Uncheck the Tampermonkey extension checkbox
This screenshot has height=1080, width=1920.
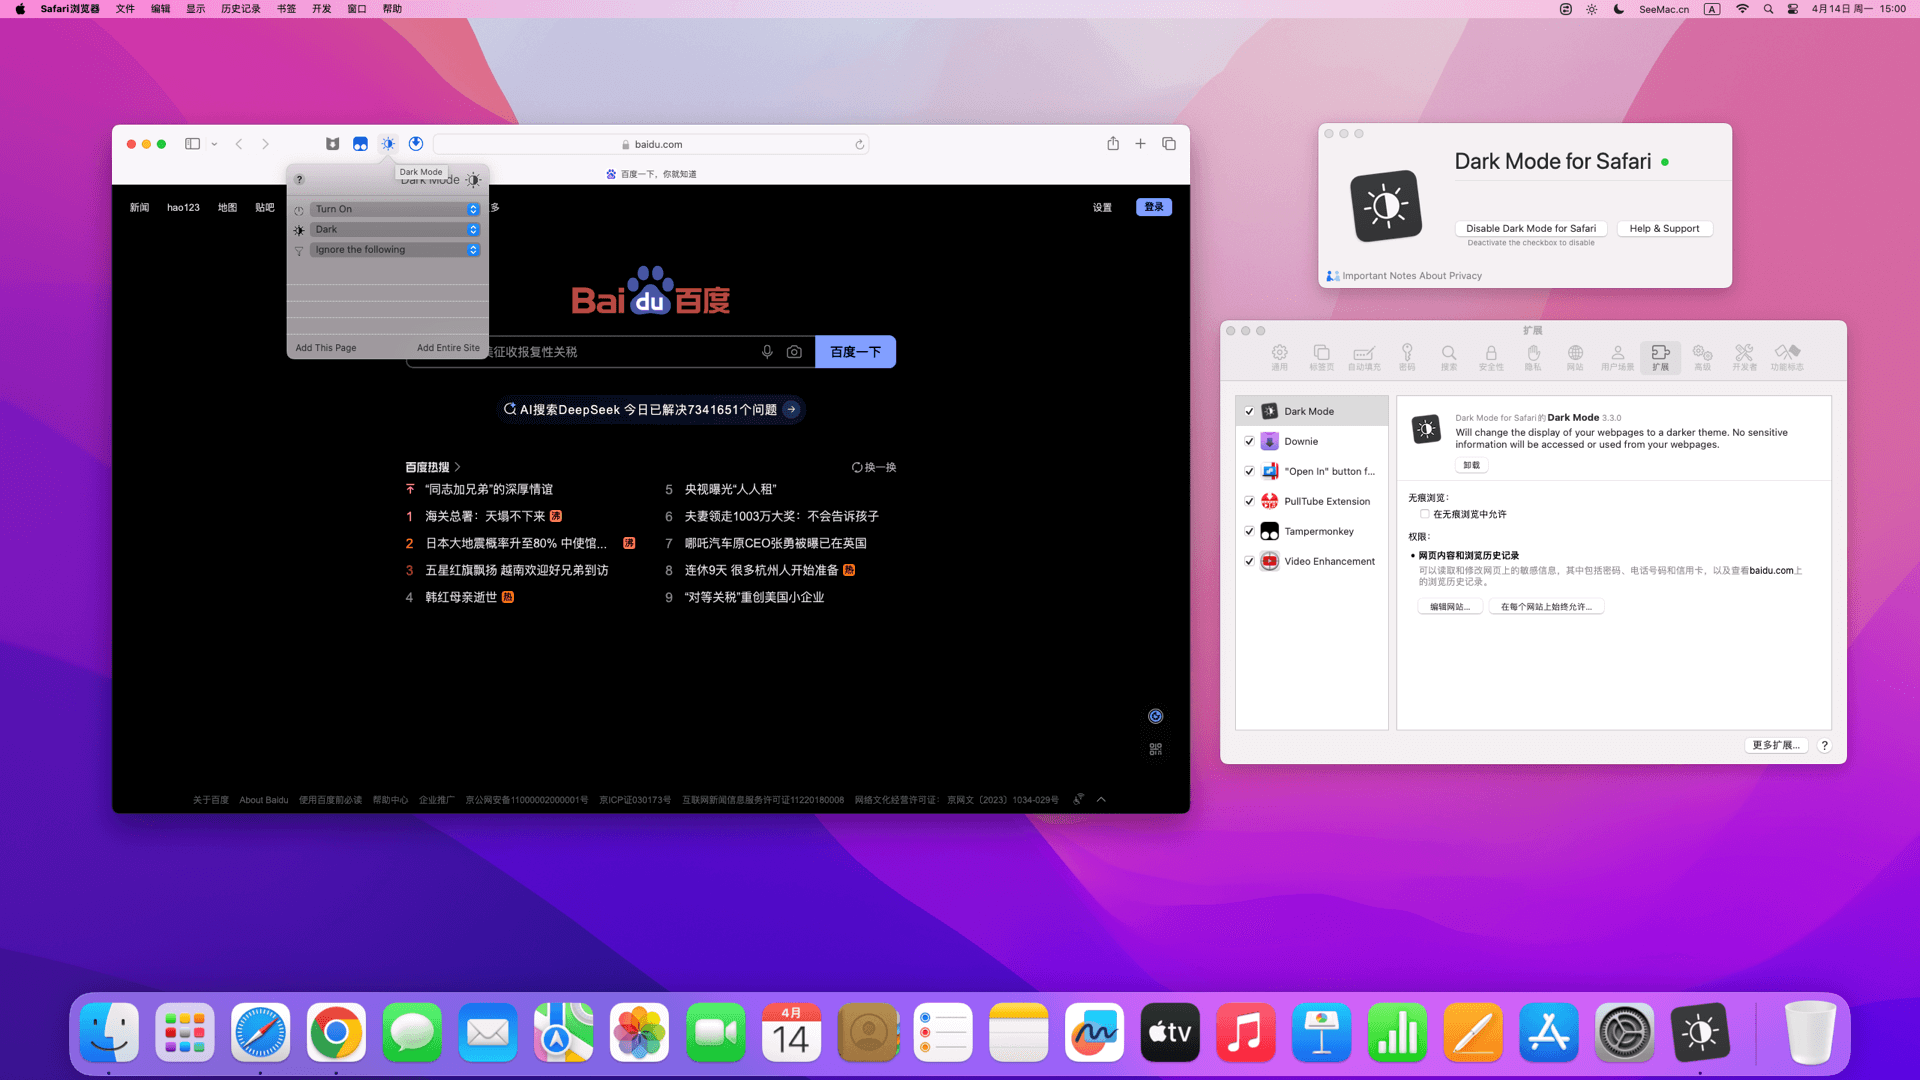1249,531
